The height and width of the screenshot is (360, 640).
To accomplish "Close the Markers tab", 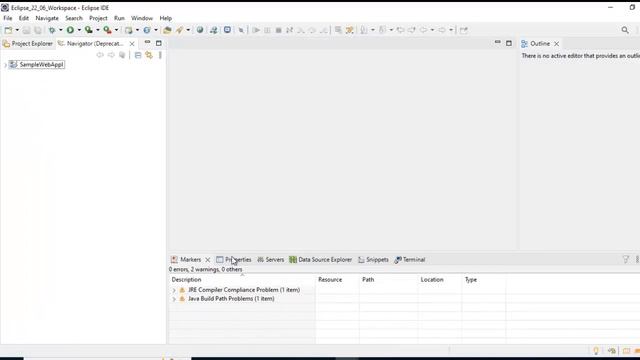I will click(x=208, y=260).
